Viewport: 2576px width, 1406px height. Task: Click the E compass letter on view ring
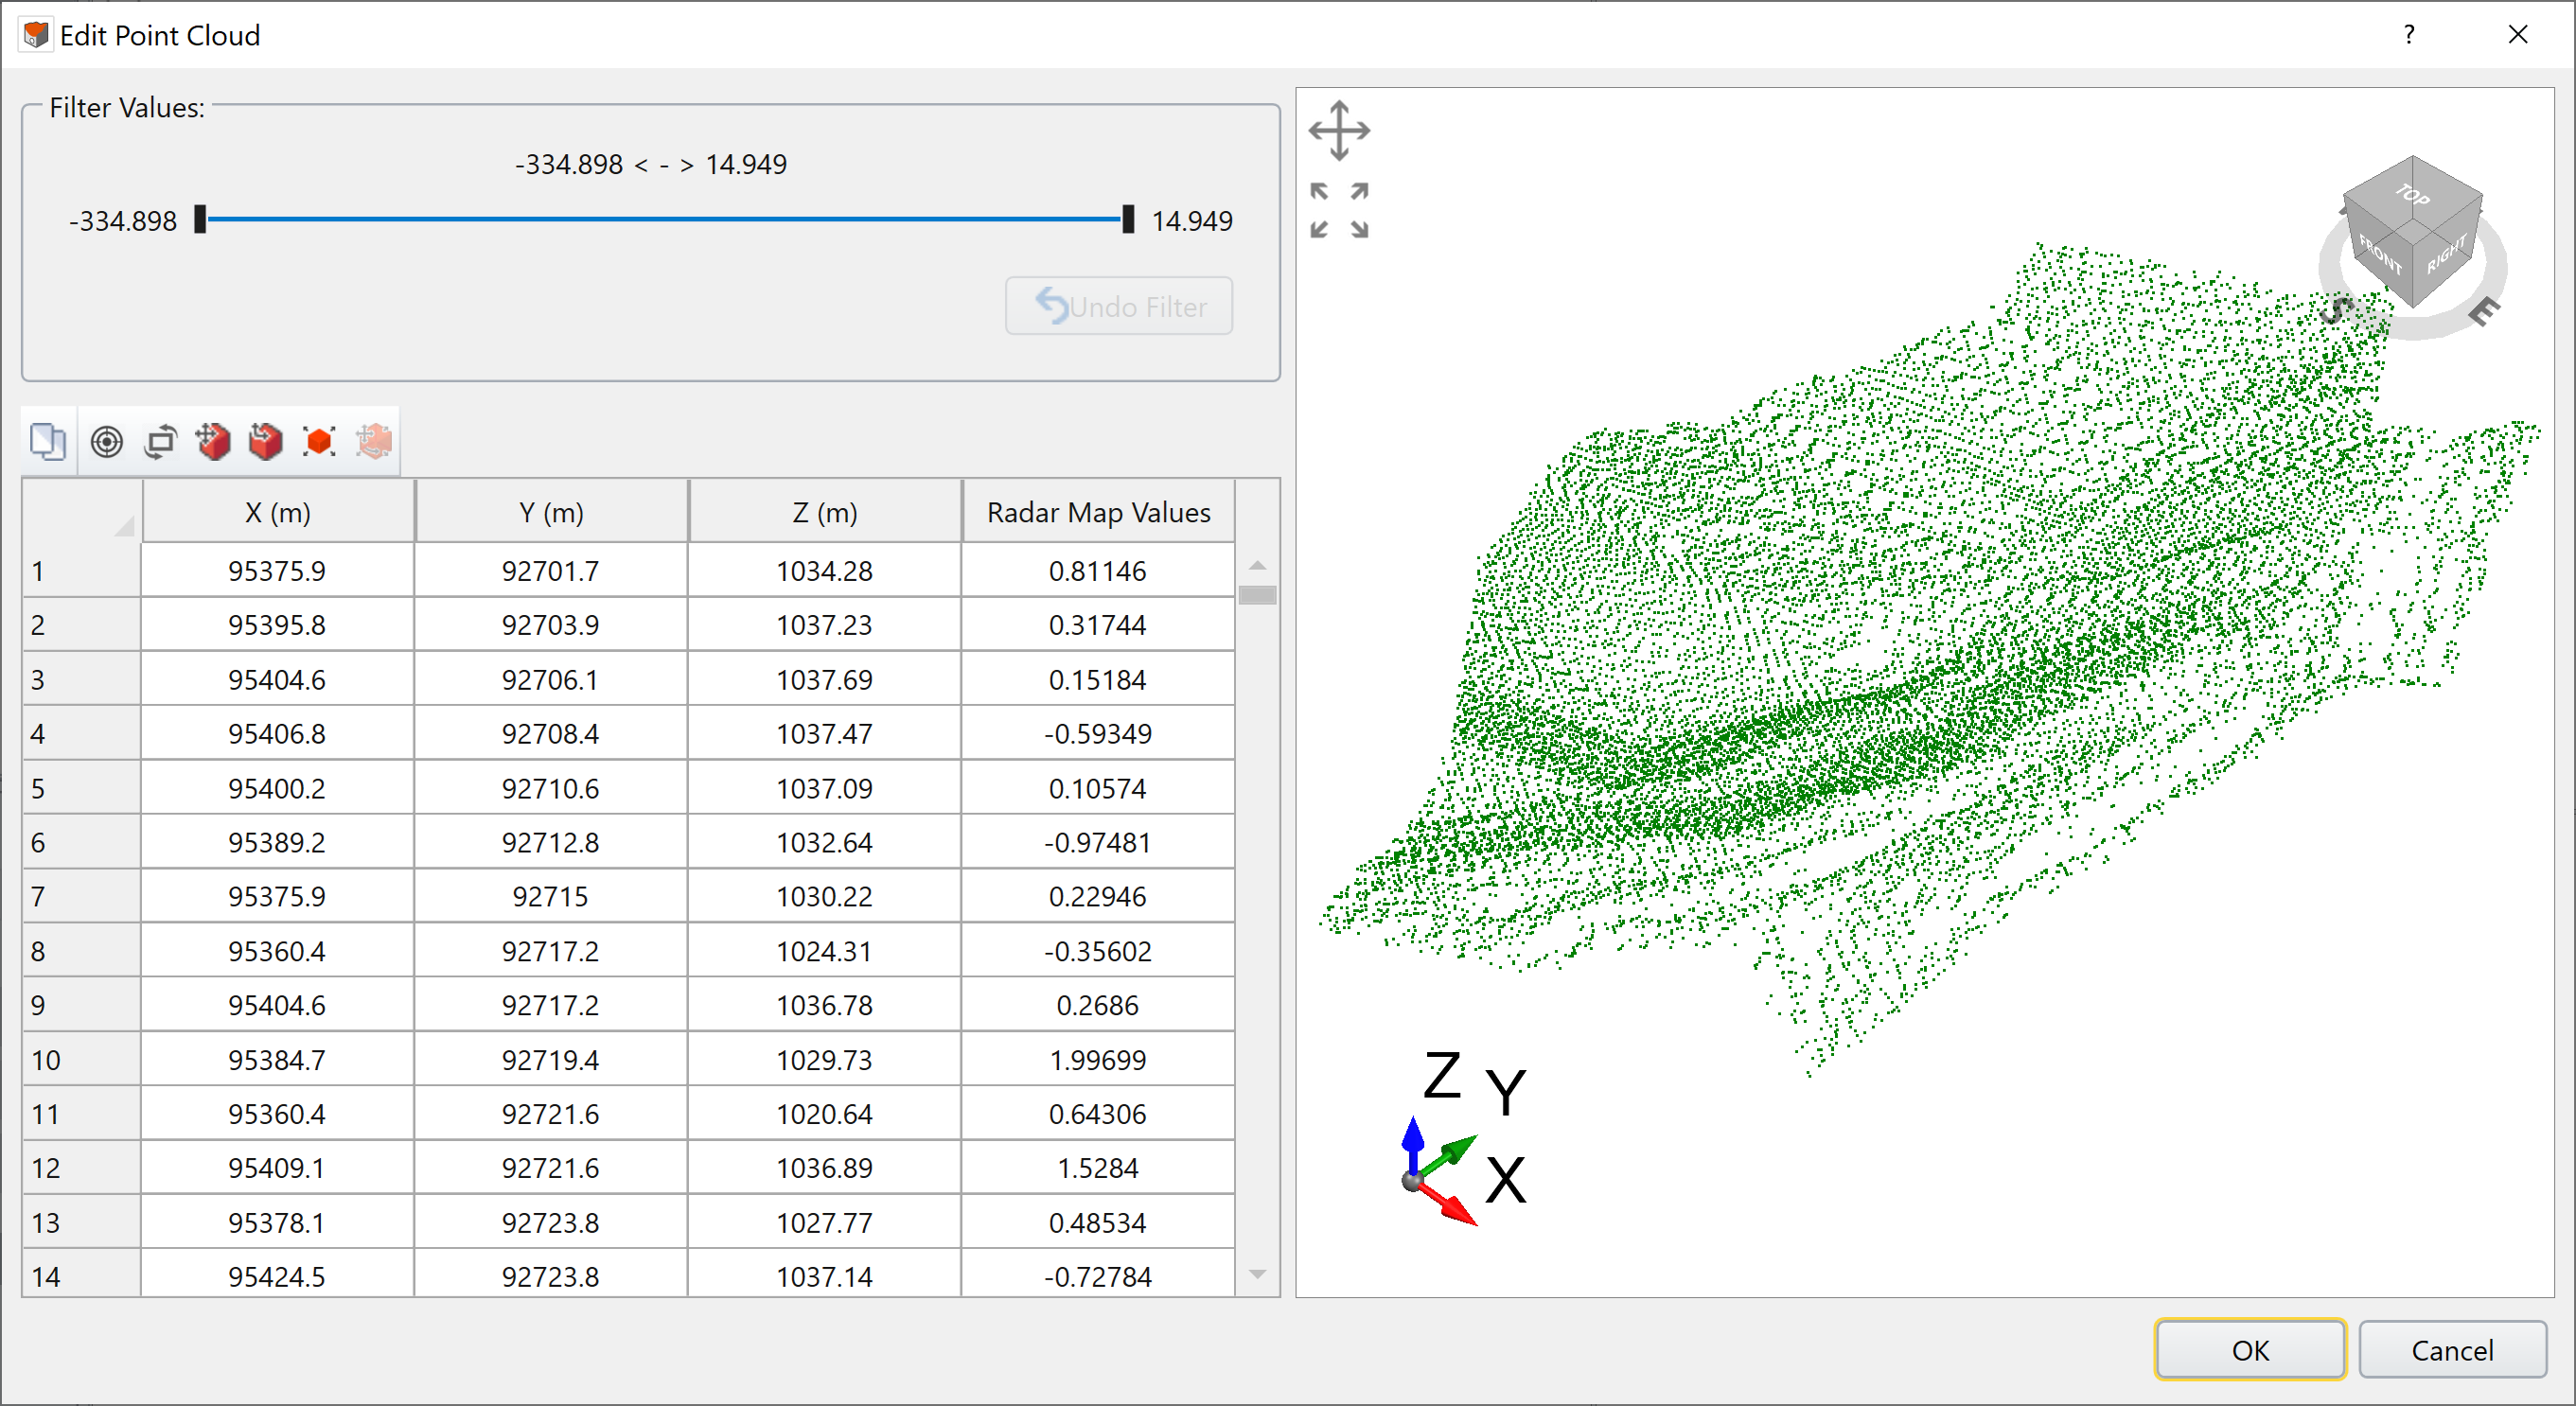click(2484, 312)
